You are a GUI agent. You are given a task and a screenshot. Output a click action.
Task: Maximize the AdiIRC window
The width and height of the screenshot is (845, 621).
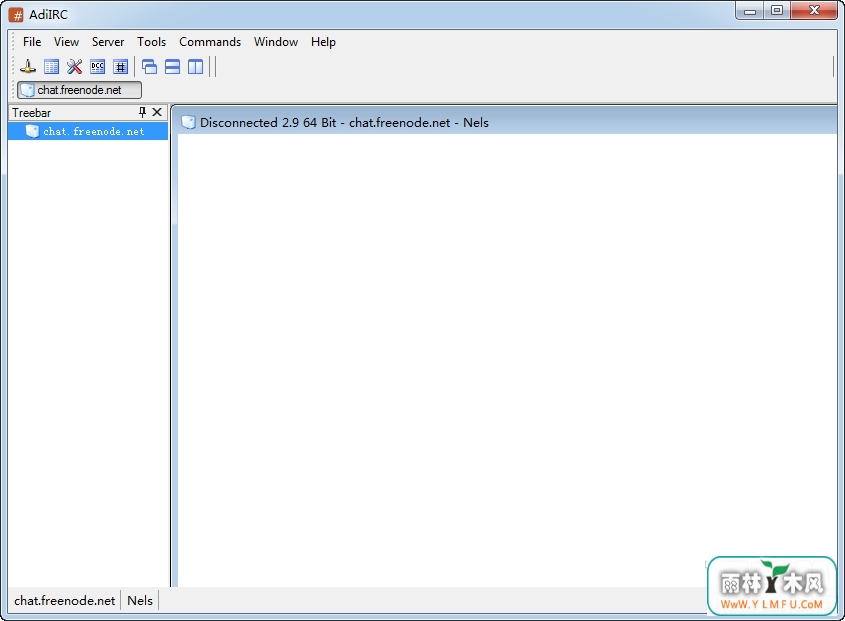tap(777, 11)
